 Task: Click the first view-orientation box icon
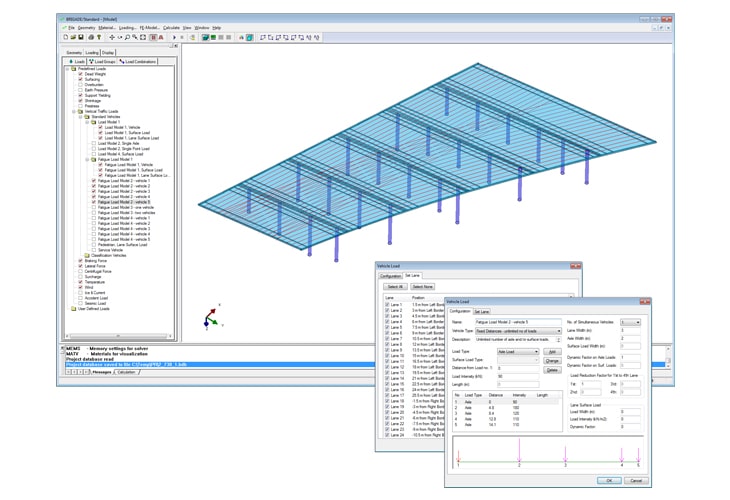(263, 37)
